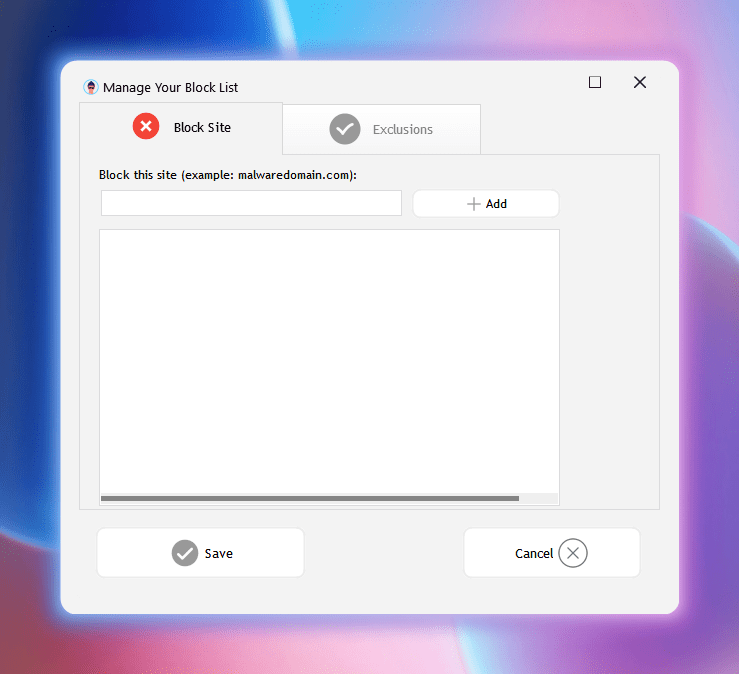Save the block list changes

tap(200, 553)
